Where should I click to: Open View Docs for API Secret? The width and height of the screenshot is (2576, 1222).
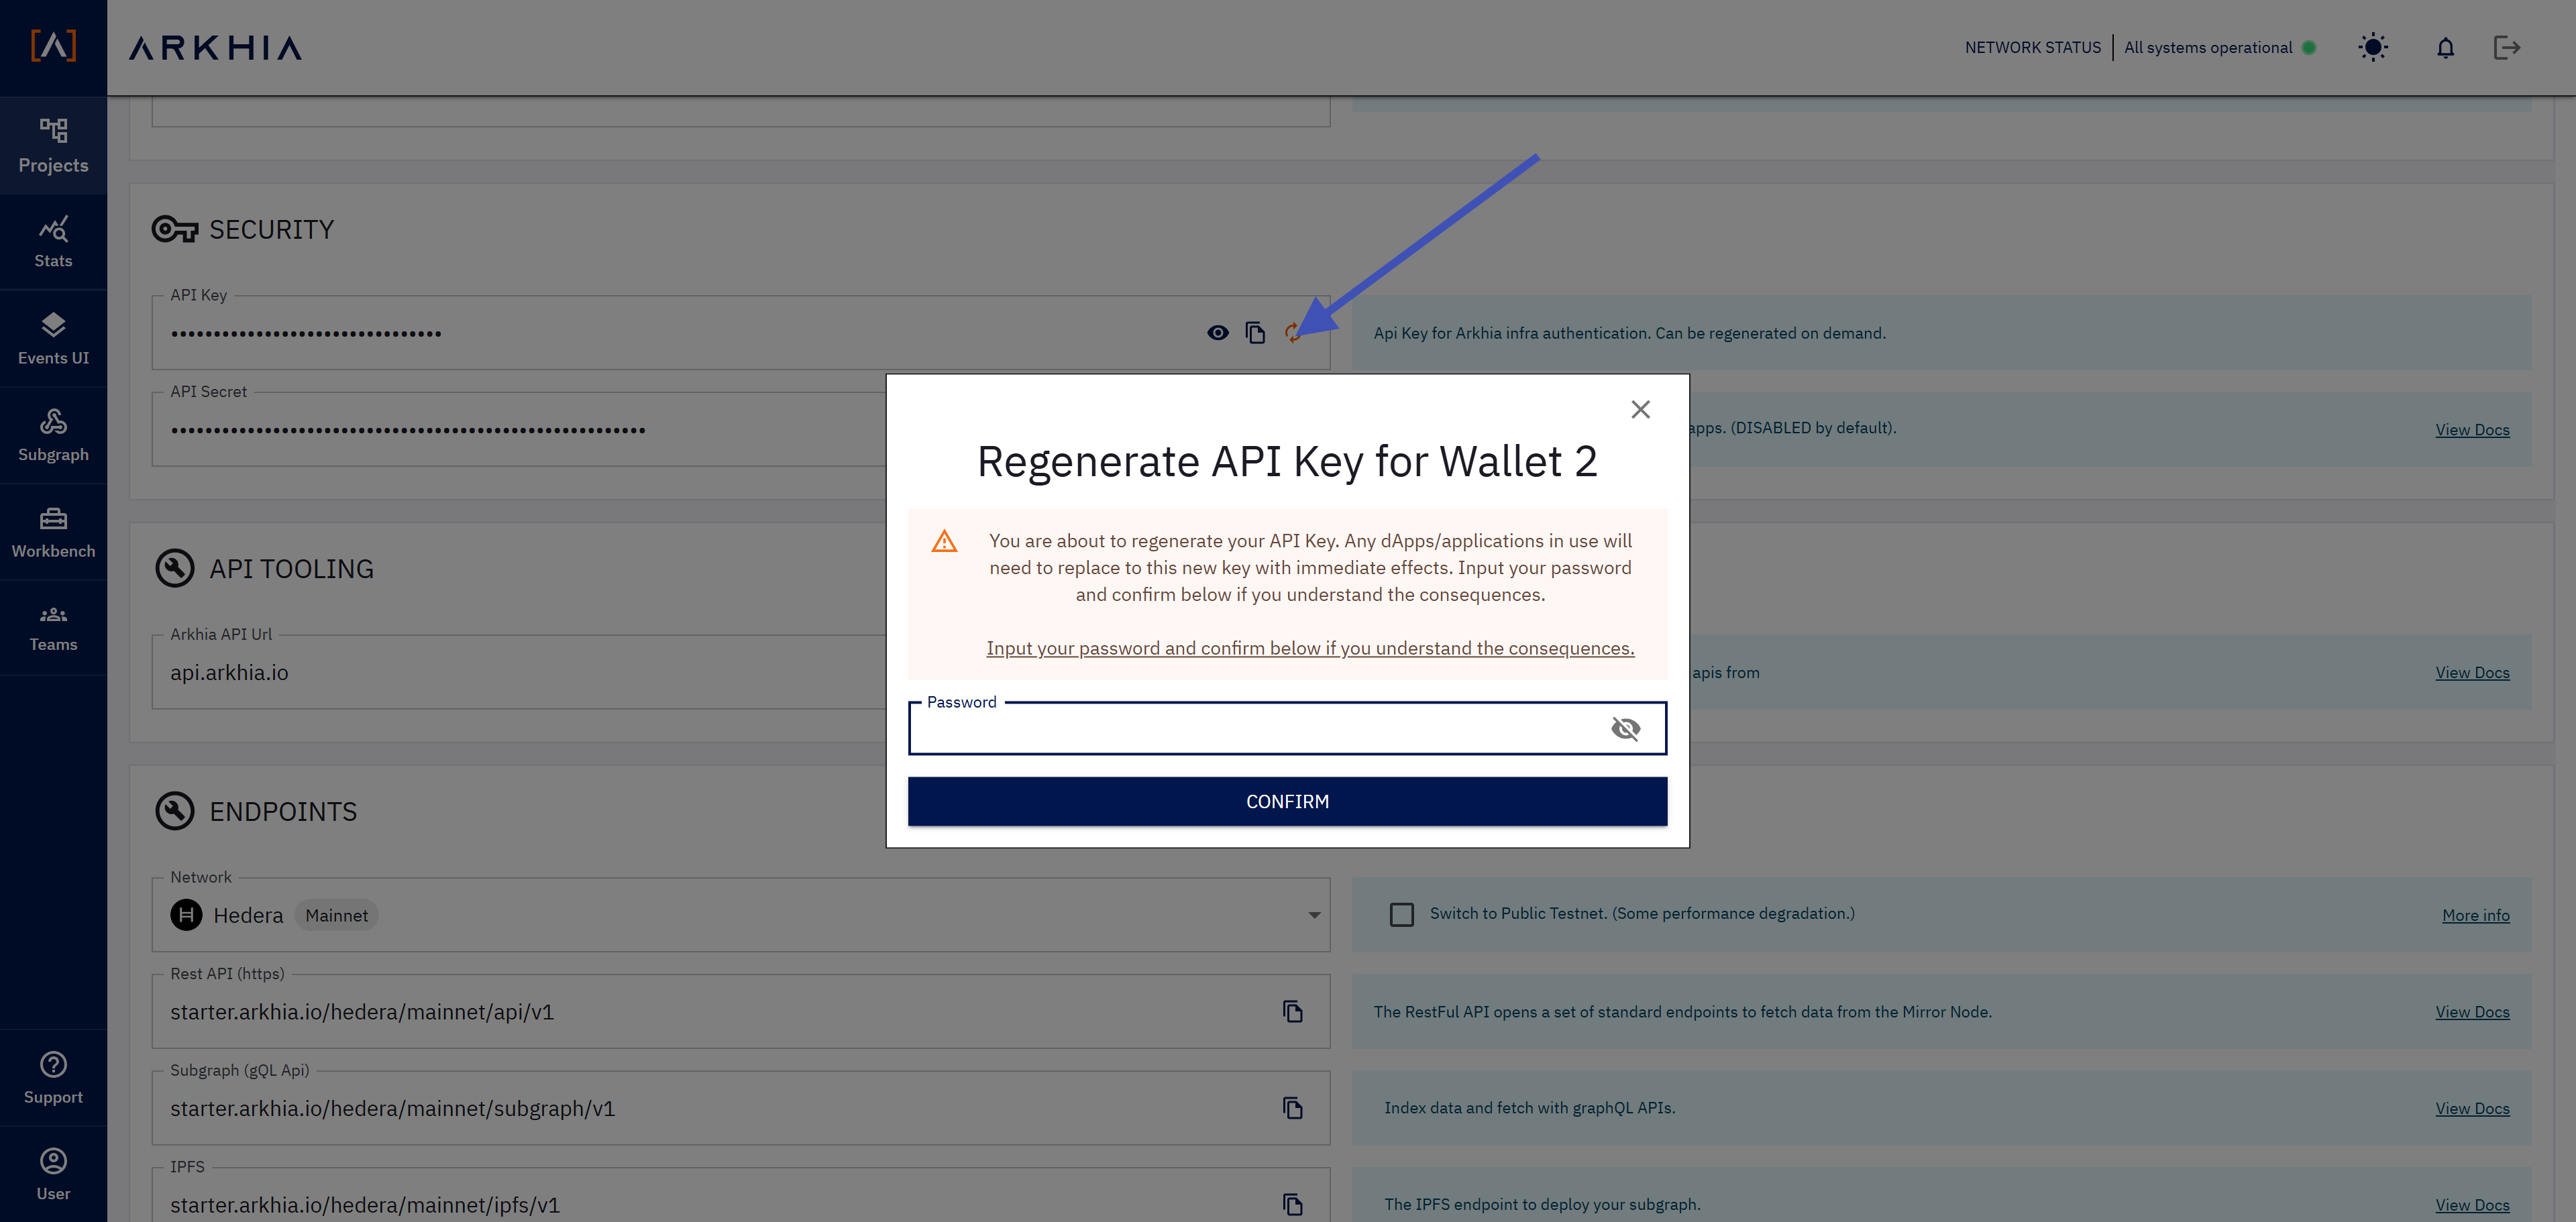click(2472, 430)
